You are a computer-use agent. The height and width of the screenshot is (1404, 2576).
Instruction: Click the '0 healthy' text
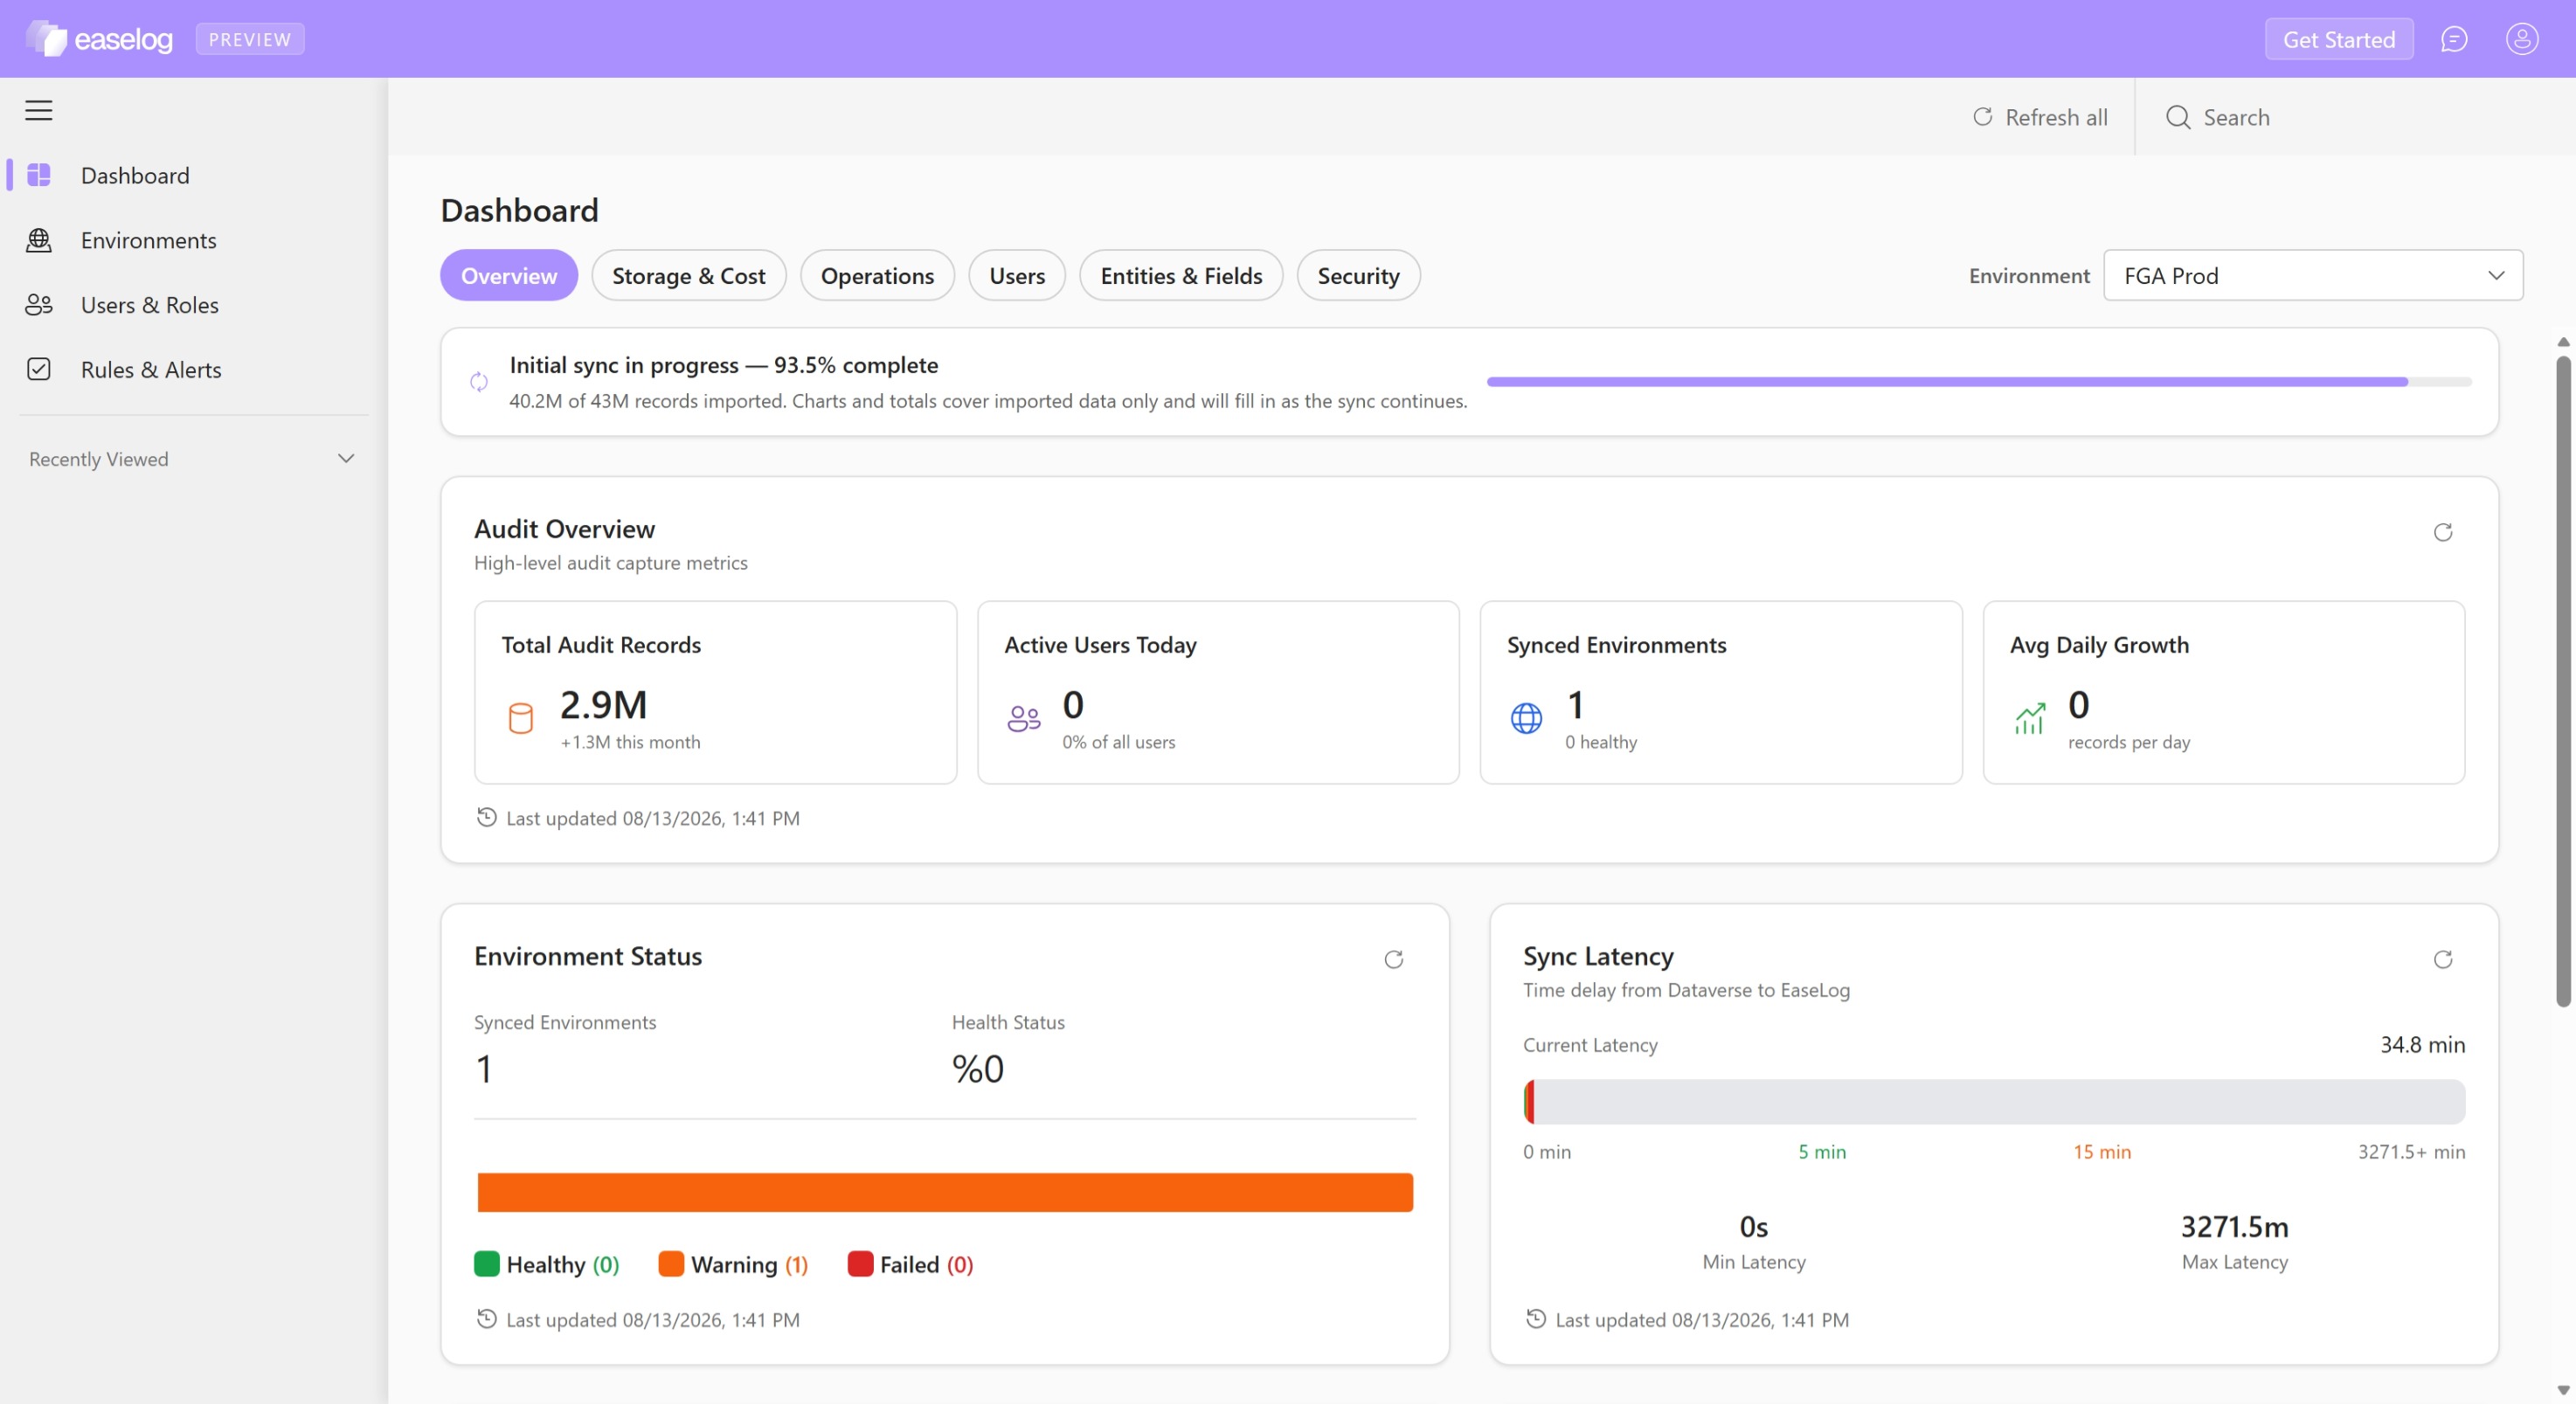(x=1601, y=742)
